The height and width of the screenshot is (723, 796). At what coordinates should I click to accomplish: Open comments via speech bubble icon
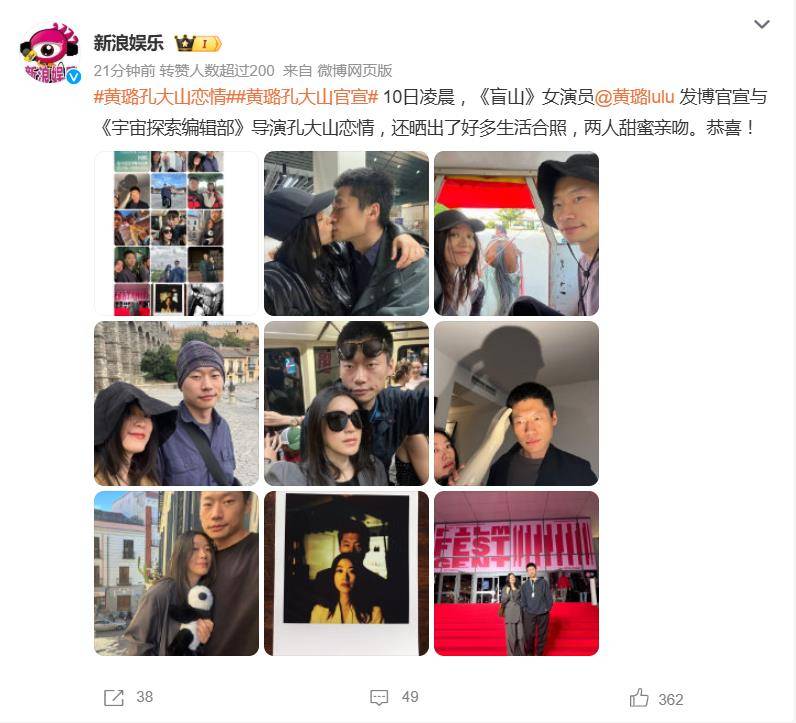[379, 698]
